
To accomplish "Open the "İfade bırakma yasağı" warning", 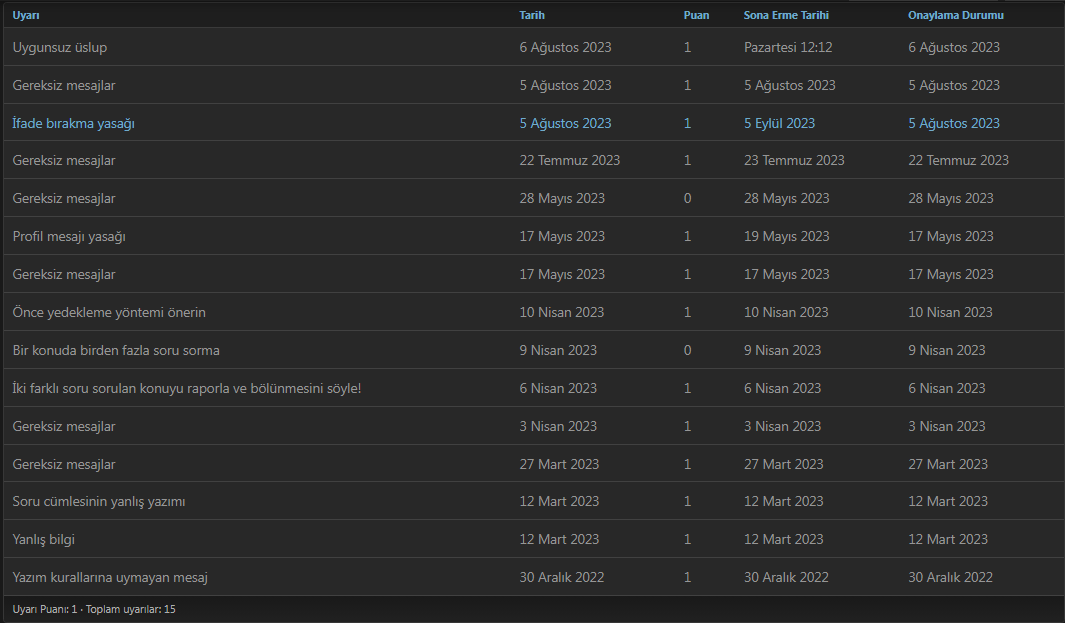I will point(74,124).
